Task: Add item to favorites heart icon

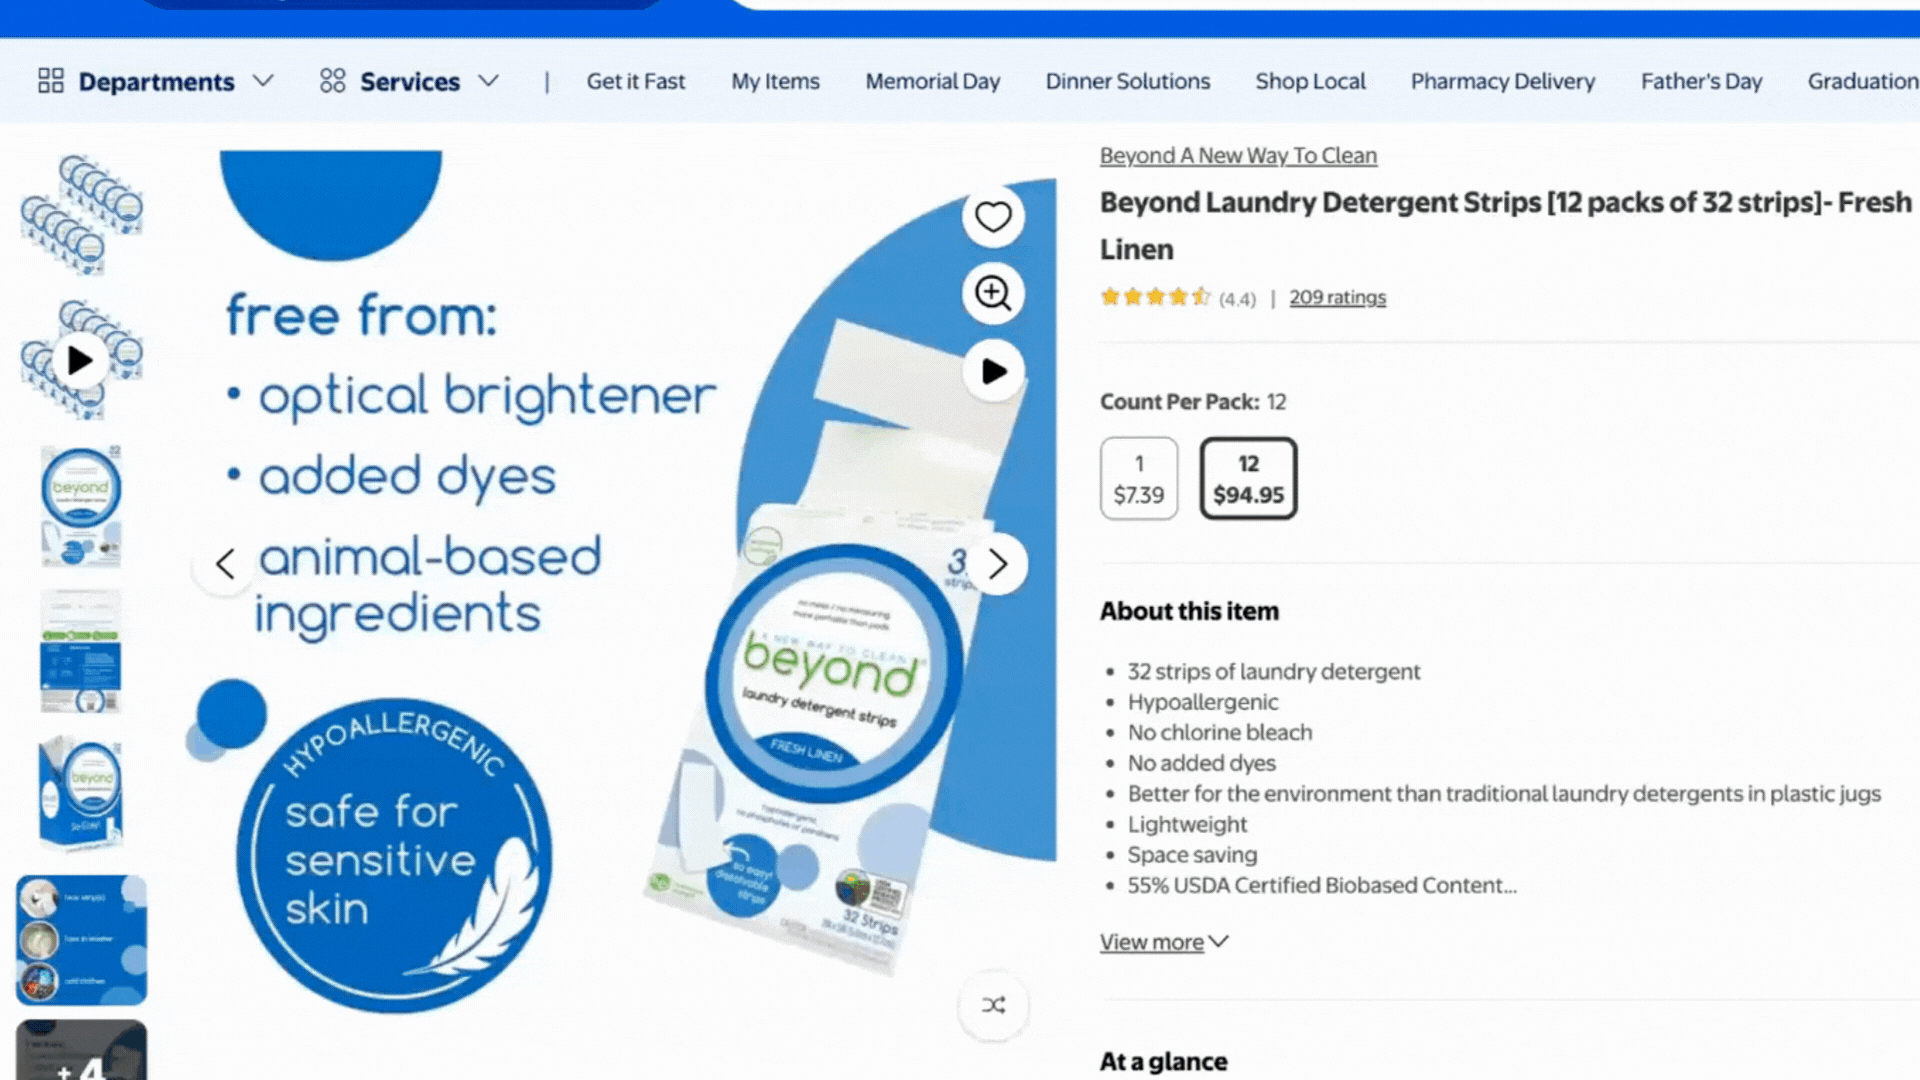Action: point(993,216)
